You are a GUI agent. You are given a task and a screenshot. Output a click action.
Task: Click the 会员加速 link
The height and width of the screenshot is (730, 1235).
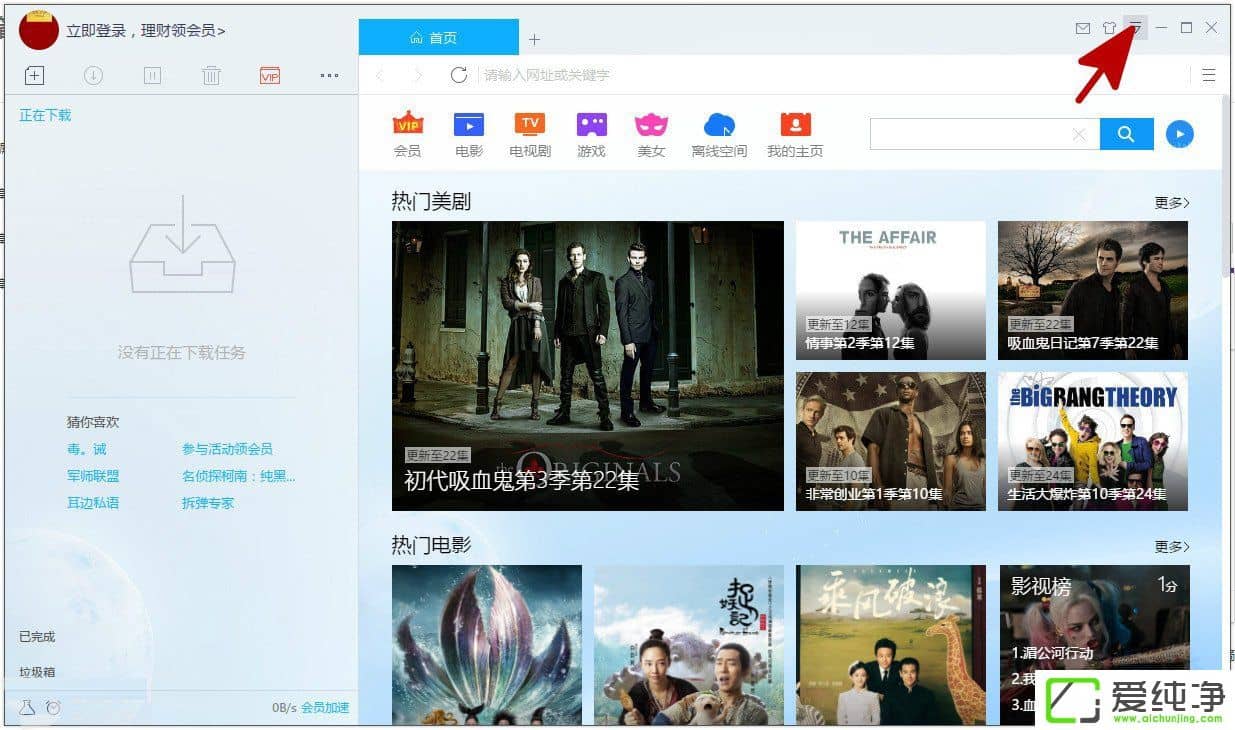325,708
